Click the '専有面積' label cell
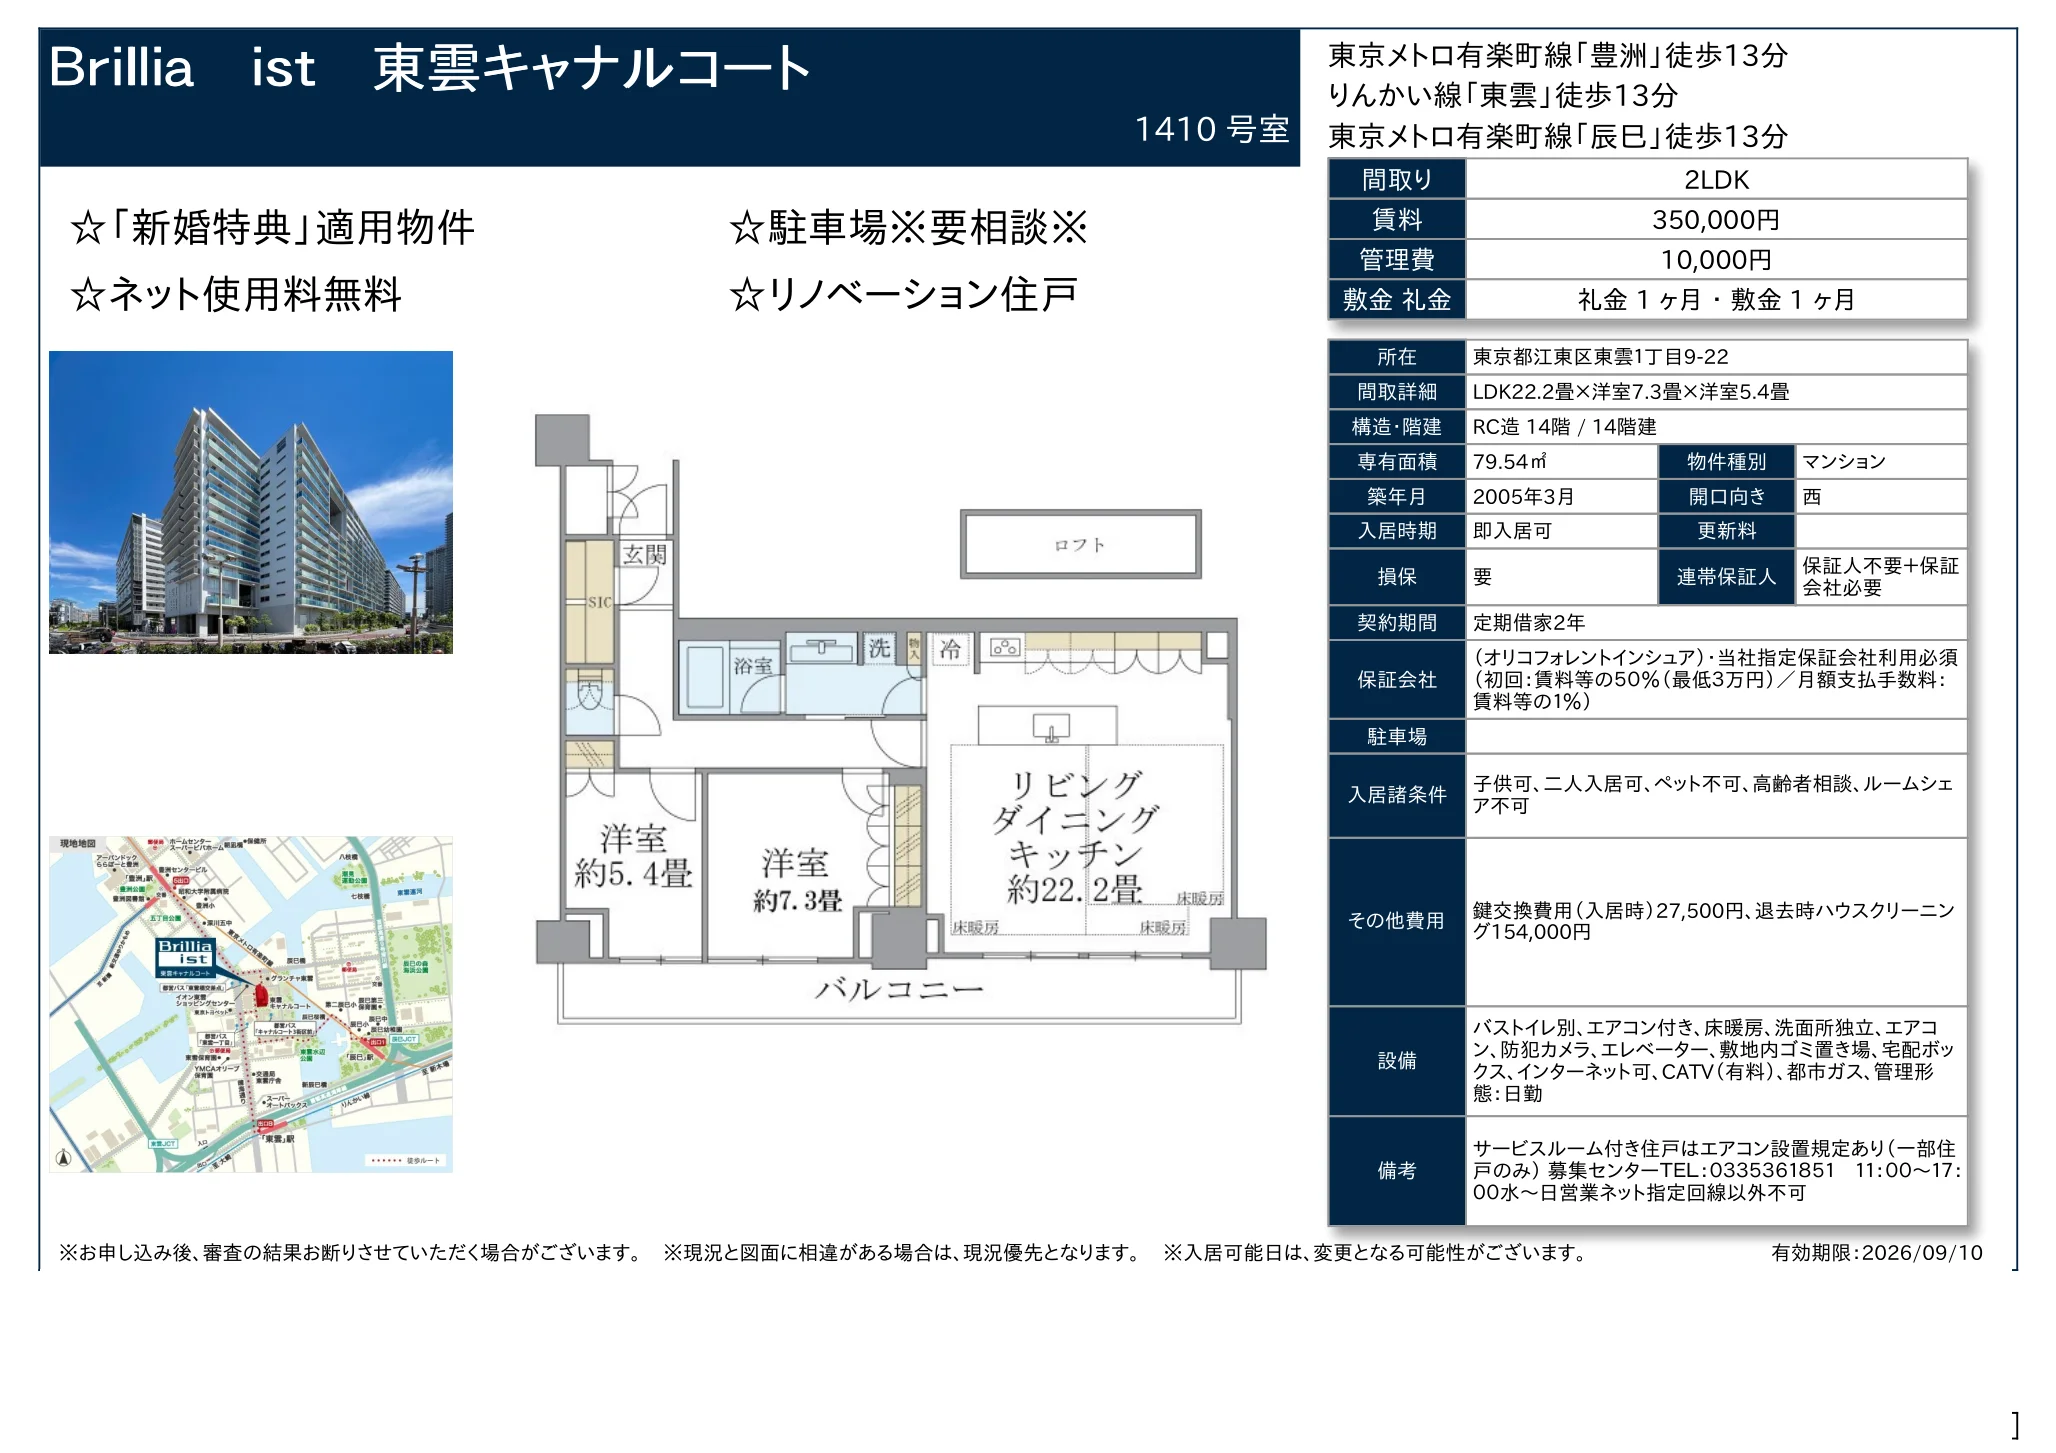Viewport: 2056px width, 1453px height. pyautogui.click(x=1397, y=462)
